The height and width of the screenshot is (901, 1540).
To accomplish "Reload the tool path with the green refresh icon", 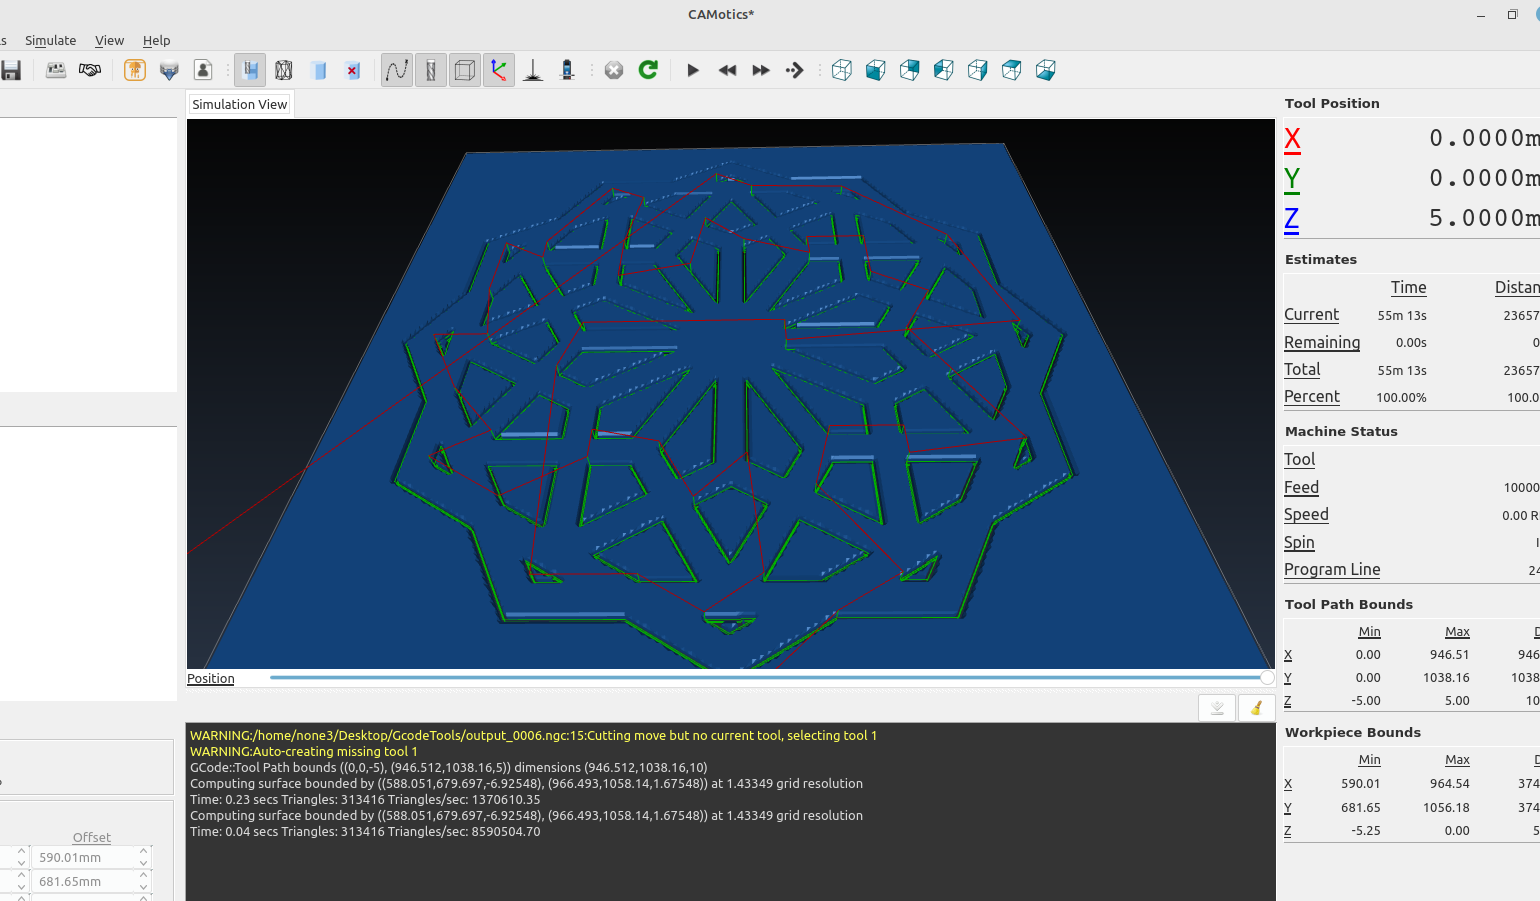I will tap(647, 70).
